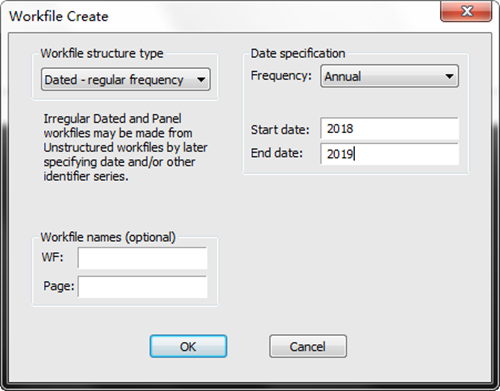Click the Page: label
500x391 pixels.
click(59, 286)
